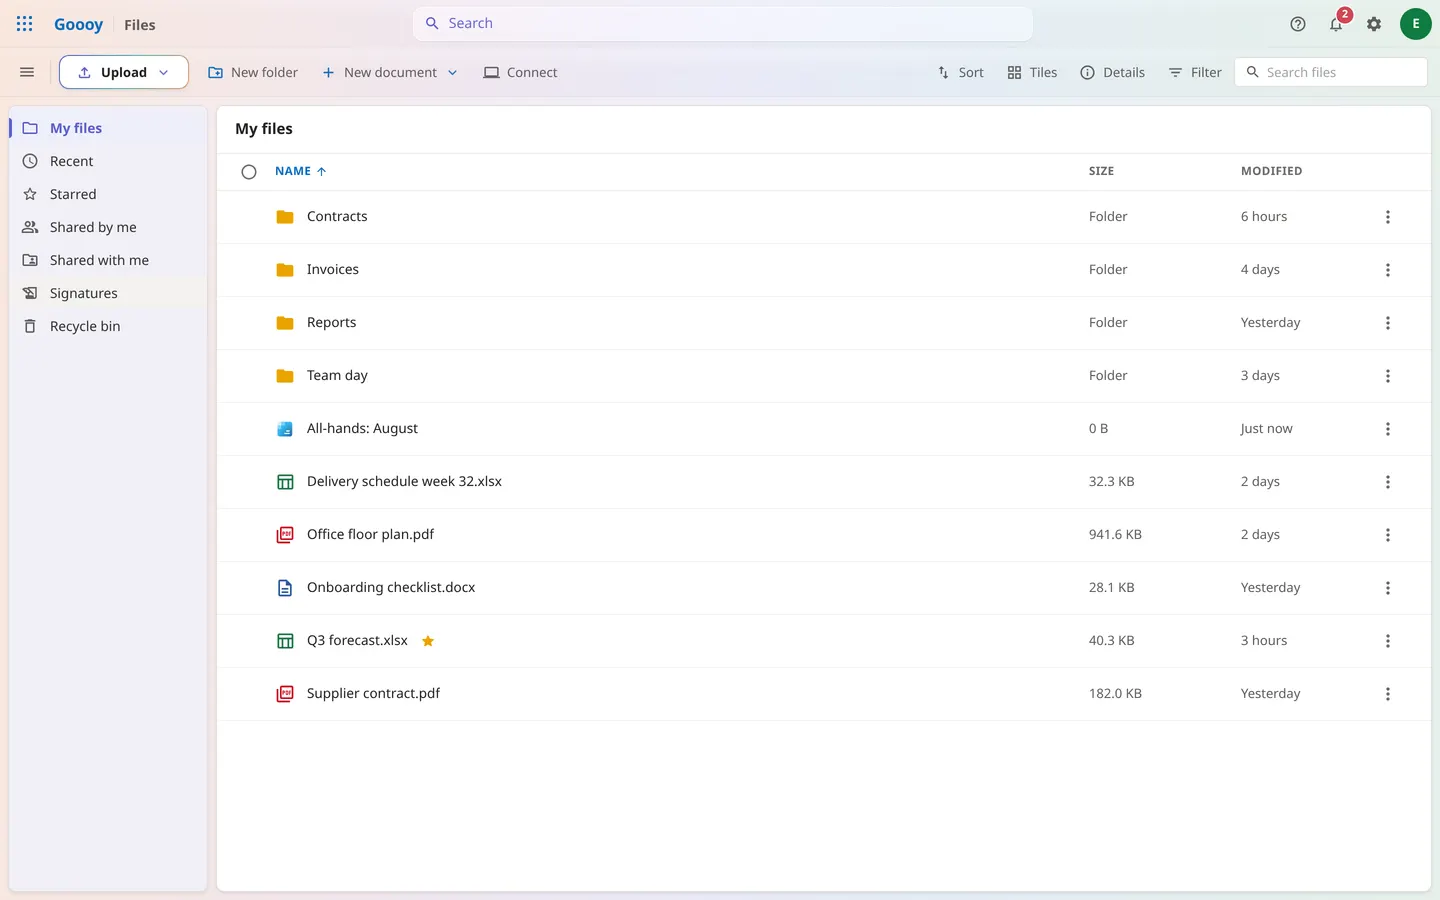The height and width of the screenshot is (900, 1440).
Task: Unstar the Q3 forecast.xlsx star
Action: click(x=428, y=641)
